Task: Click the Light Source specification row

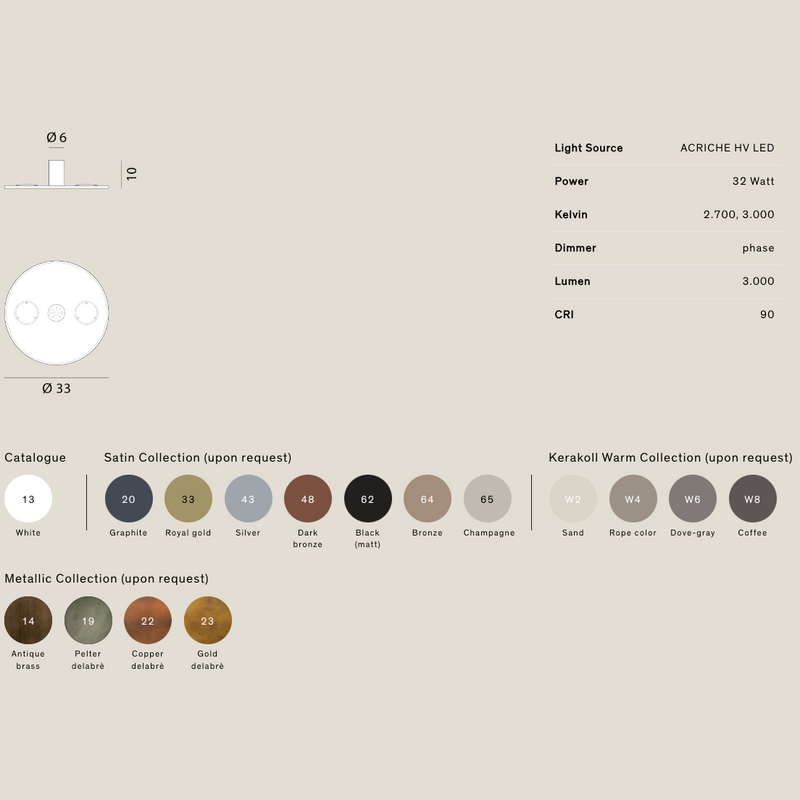Action: tap(664, 148)
